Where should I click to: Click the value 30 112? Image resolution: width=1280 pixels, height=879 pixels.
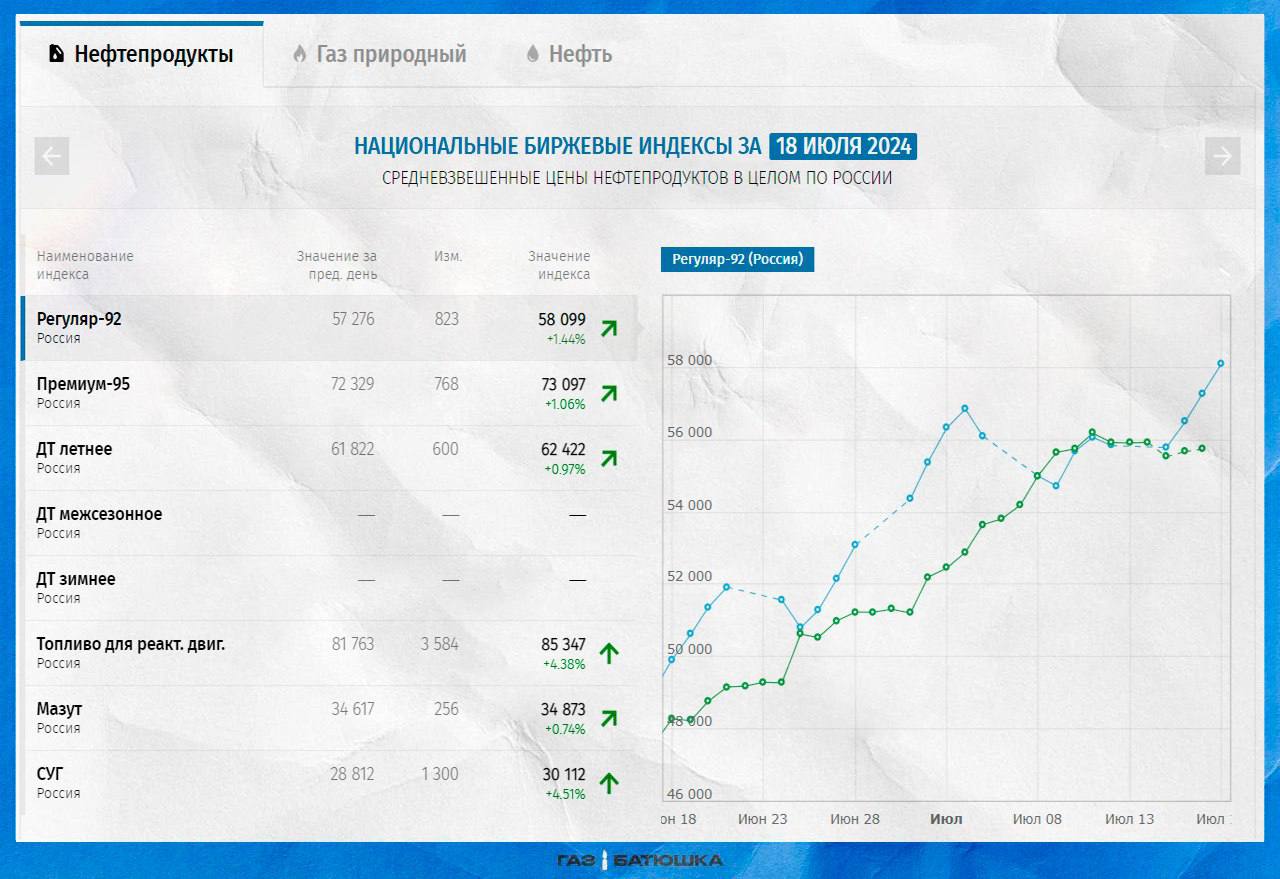click(564, 775)
